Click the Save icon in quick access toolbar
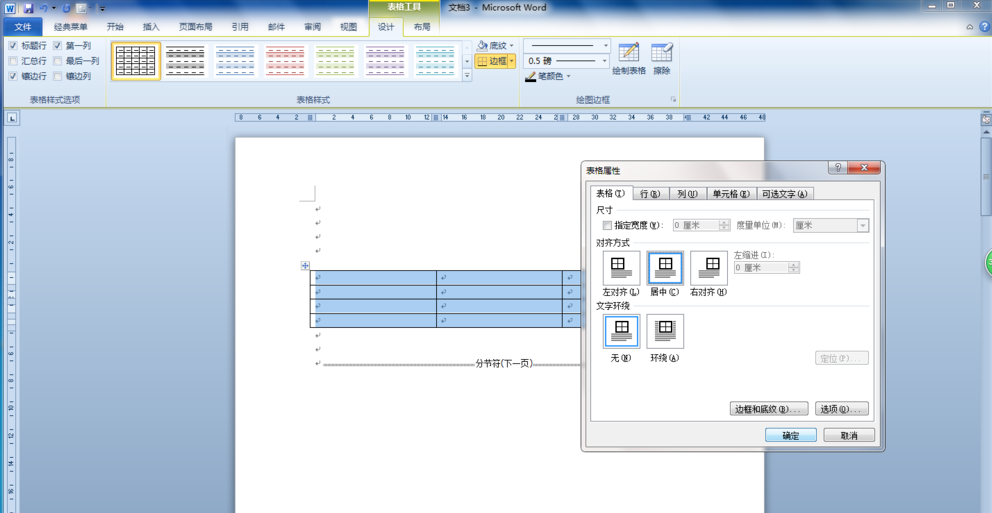 pos(28,8)
